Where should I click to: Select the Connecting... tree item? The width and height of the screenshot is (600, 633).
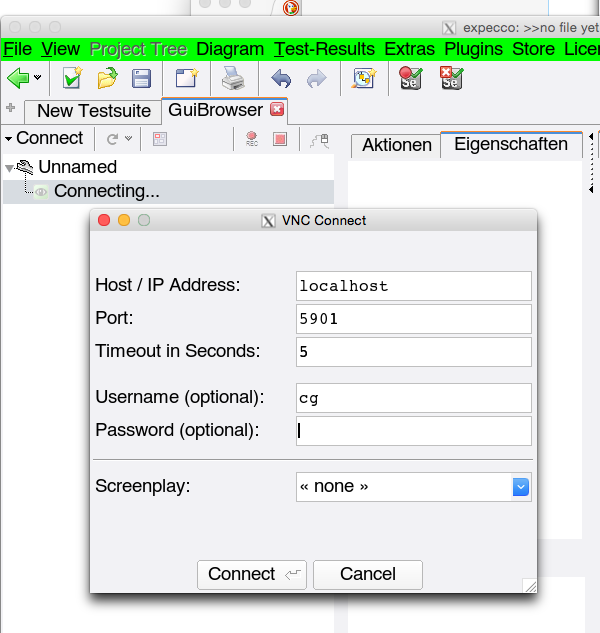pyautogui.click(x=106, y=191)
